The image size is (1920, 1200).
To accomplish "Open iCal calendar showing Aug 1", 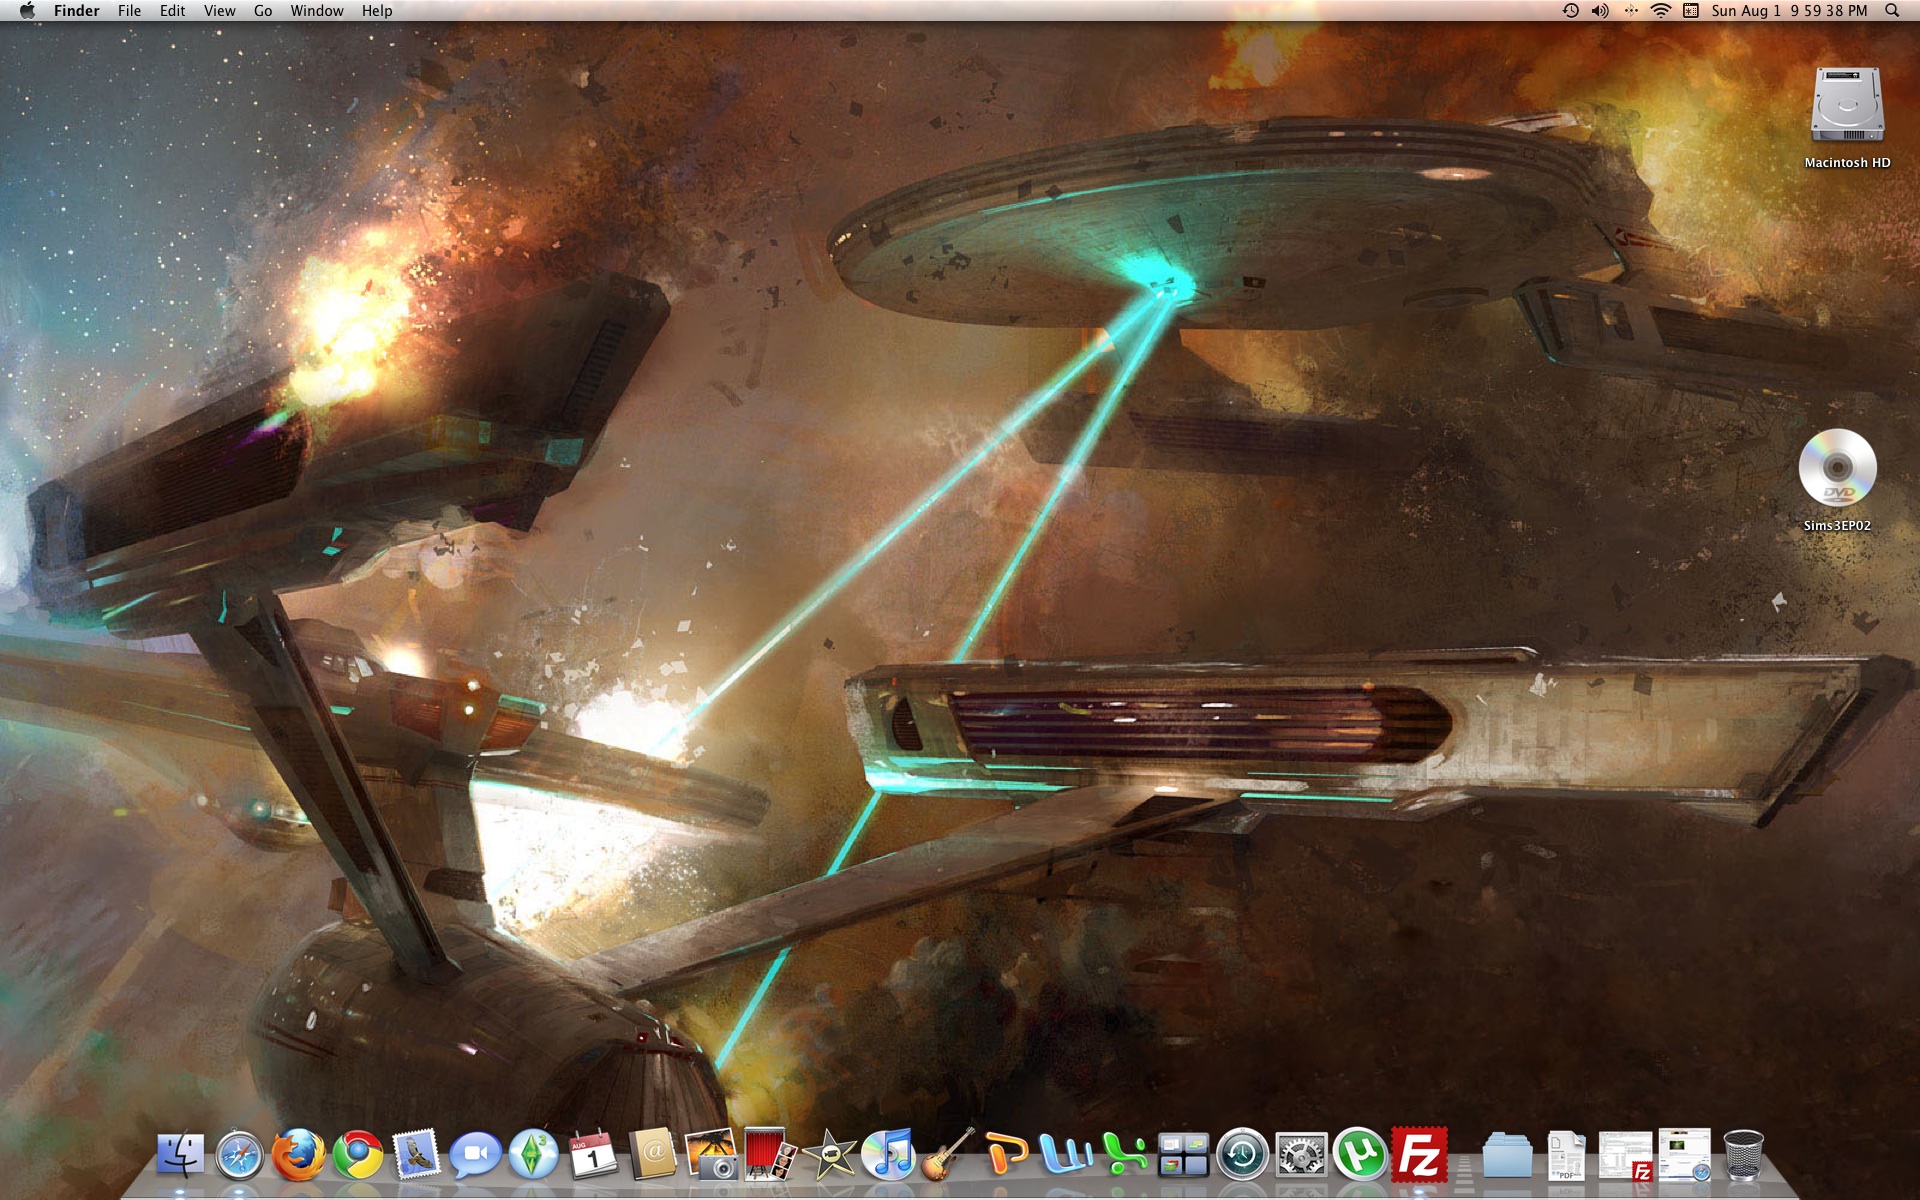I will pos(593,1155).
